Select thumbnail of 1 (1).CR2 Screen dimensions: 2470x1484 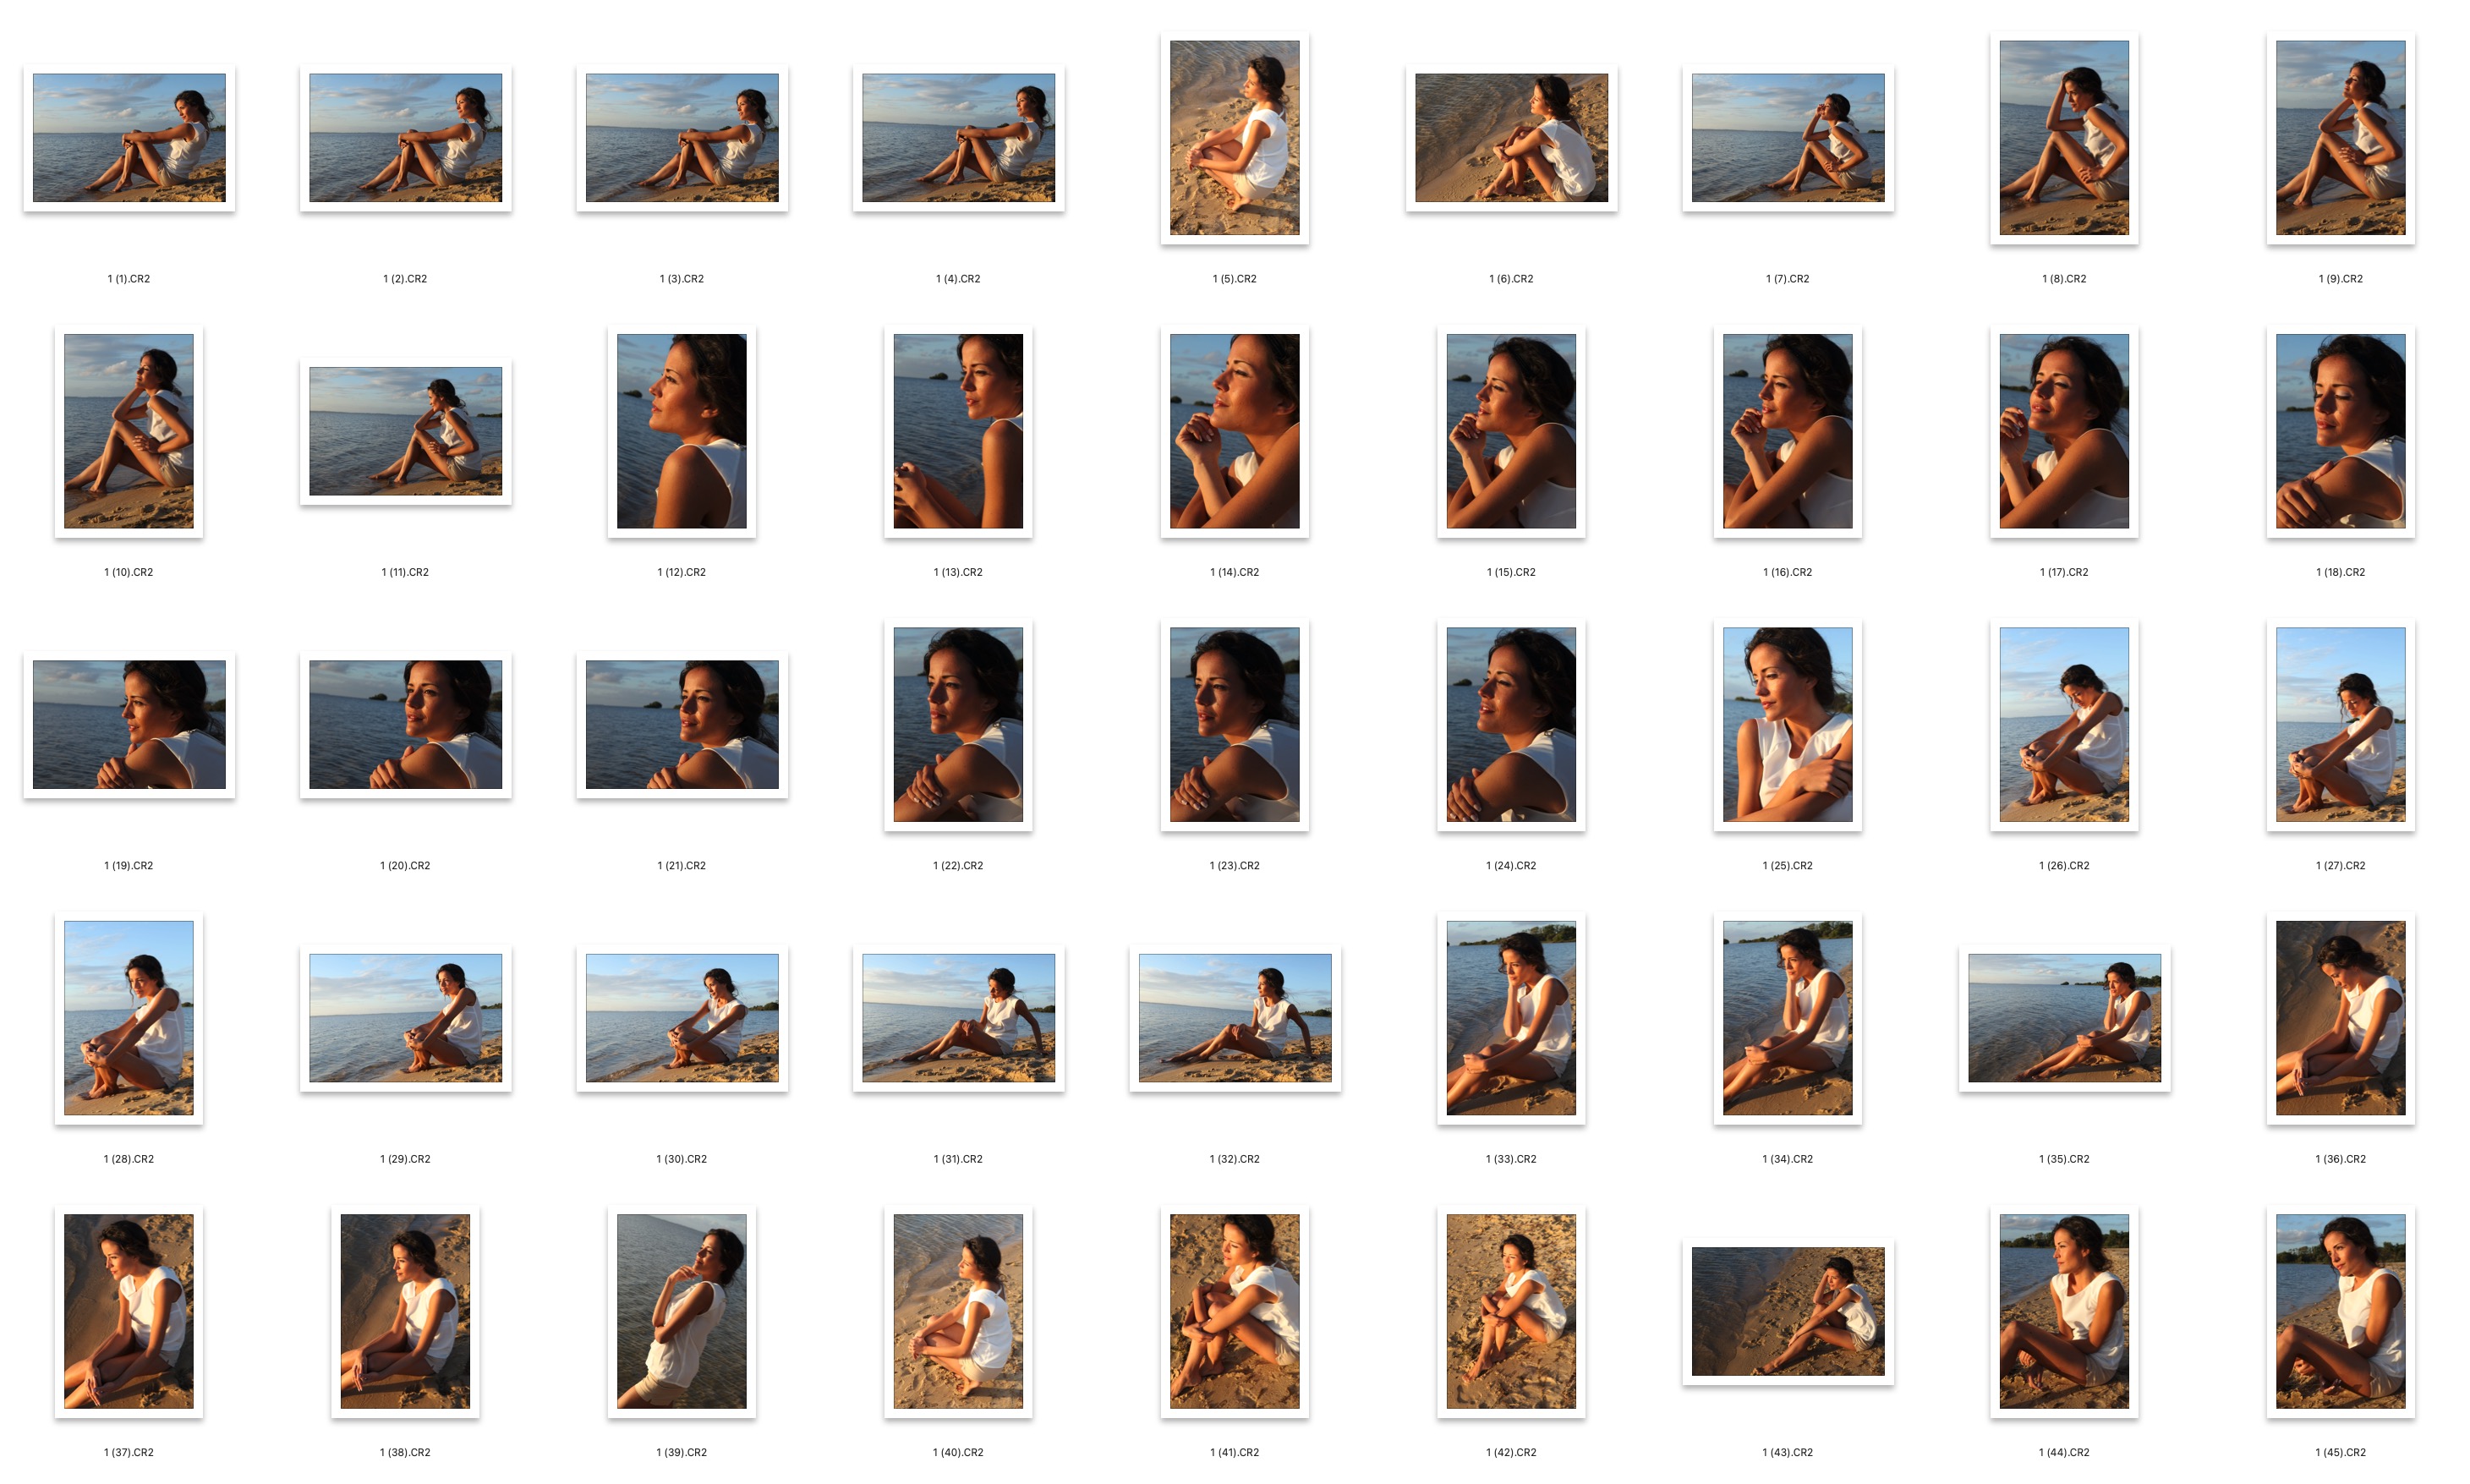[x=129, y=138]
